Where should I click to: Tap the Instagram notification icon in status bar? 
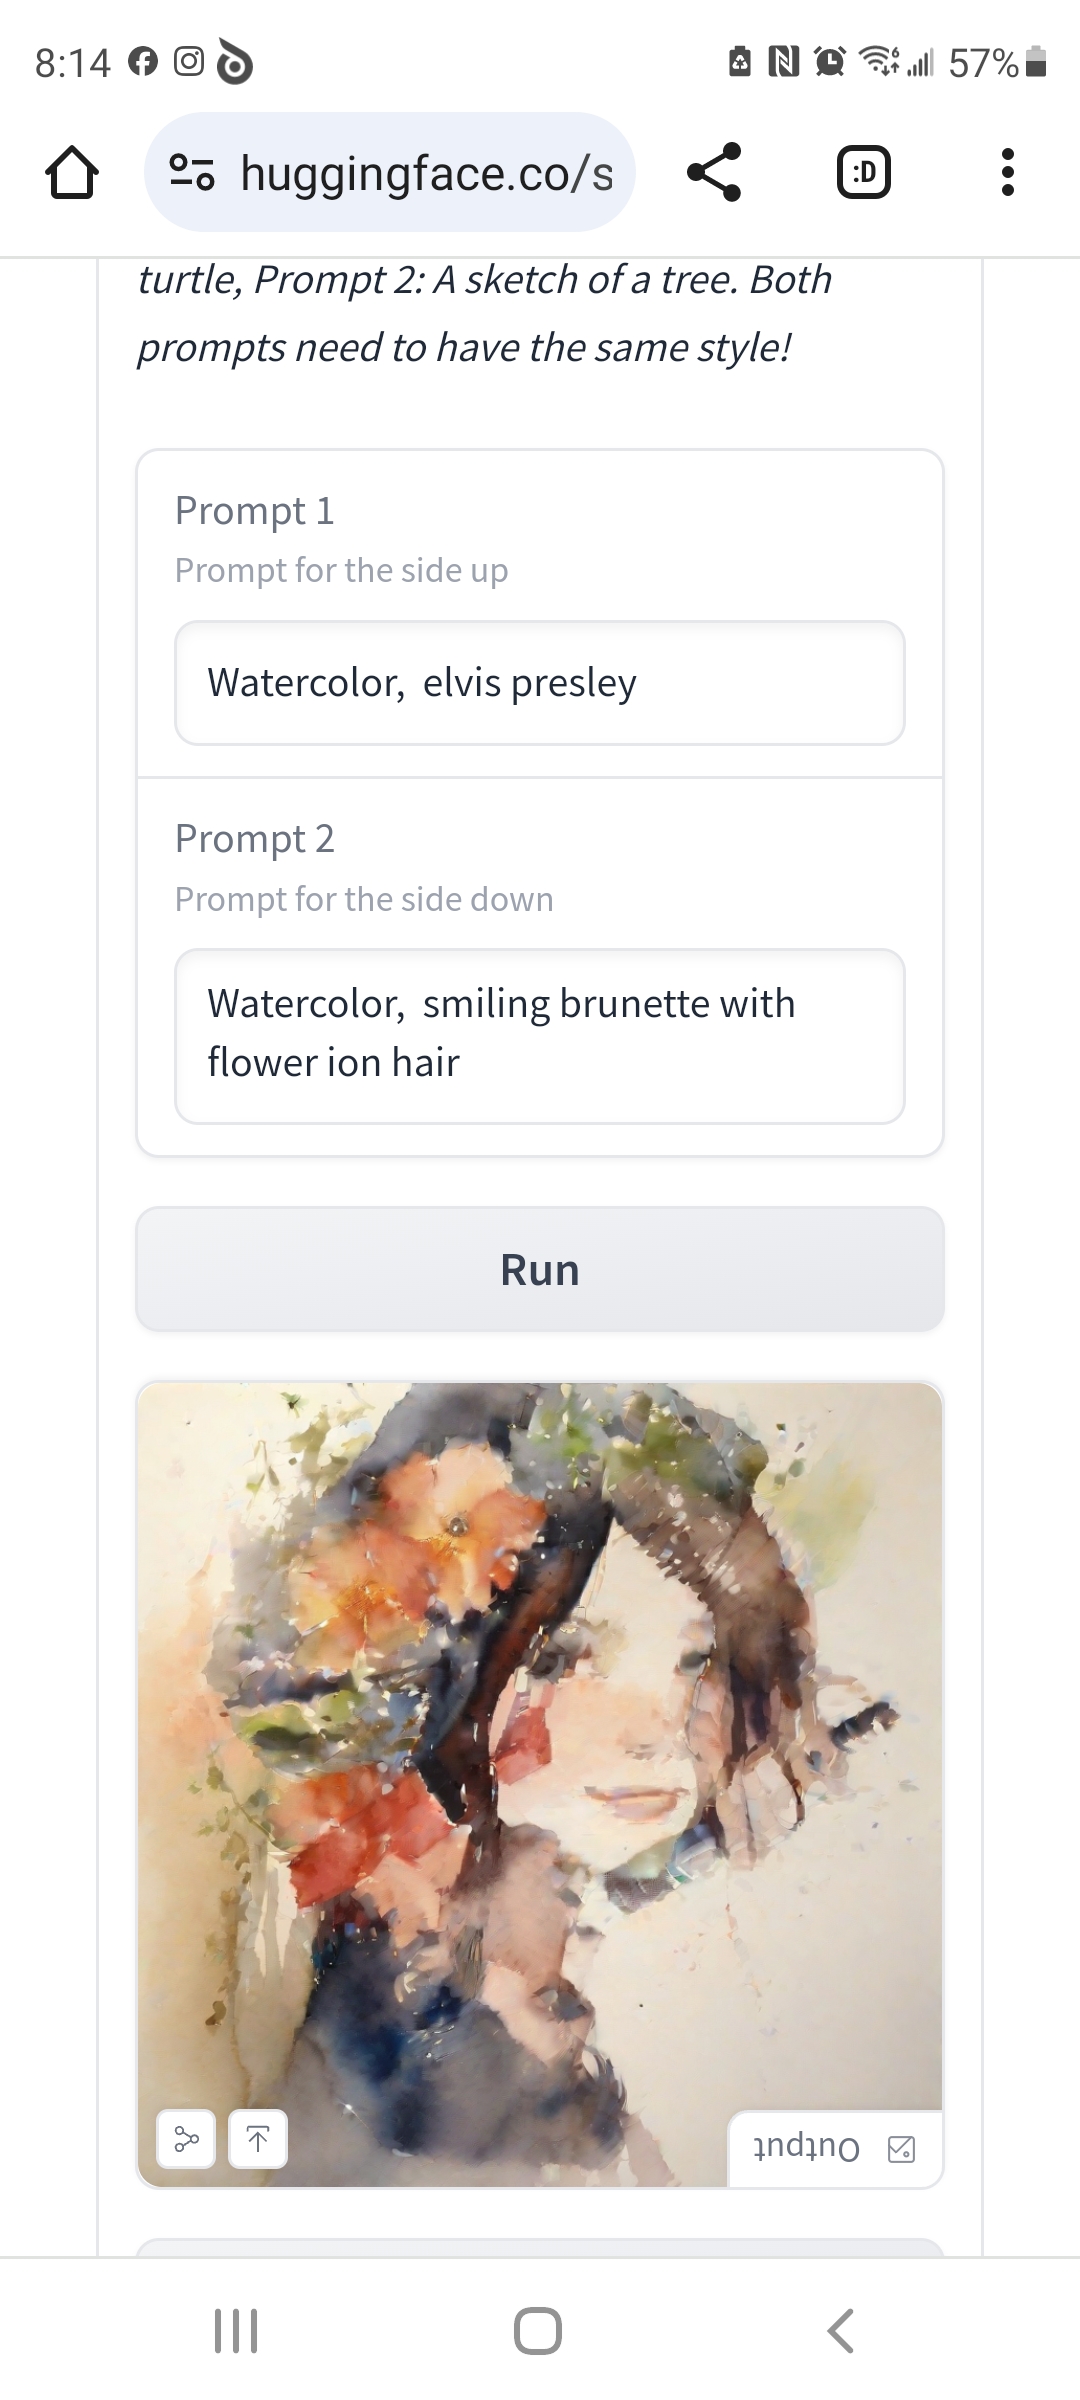tap(189, 62)
